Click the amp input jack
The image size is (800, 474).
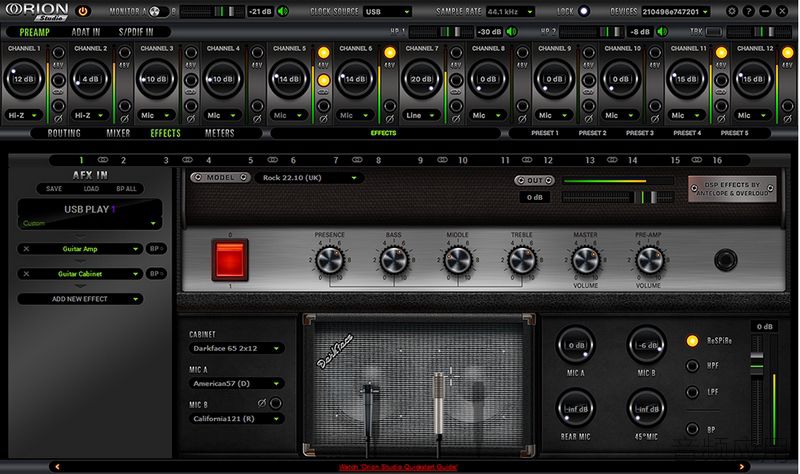point(725,260)
